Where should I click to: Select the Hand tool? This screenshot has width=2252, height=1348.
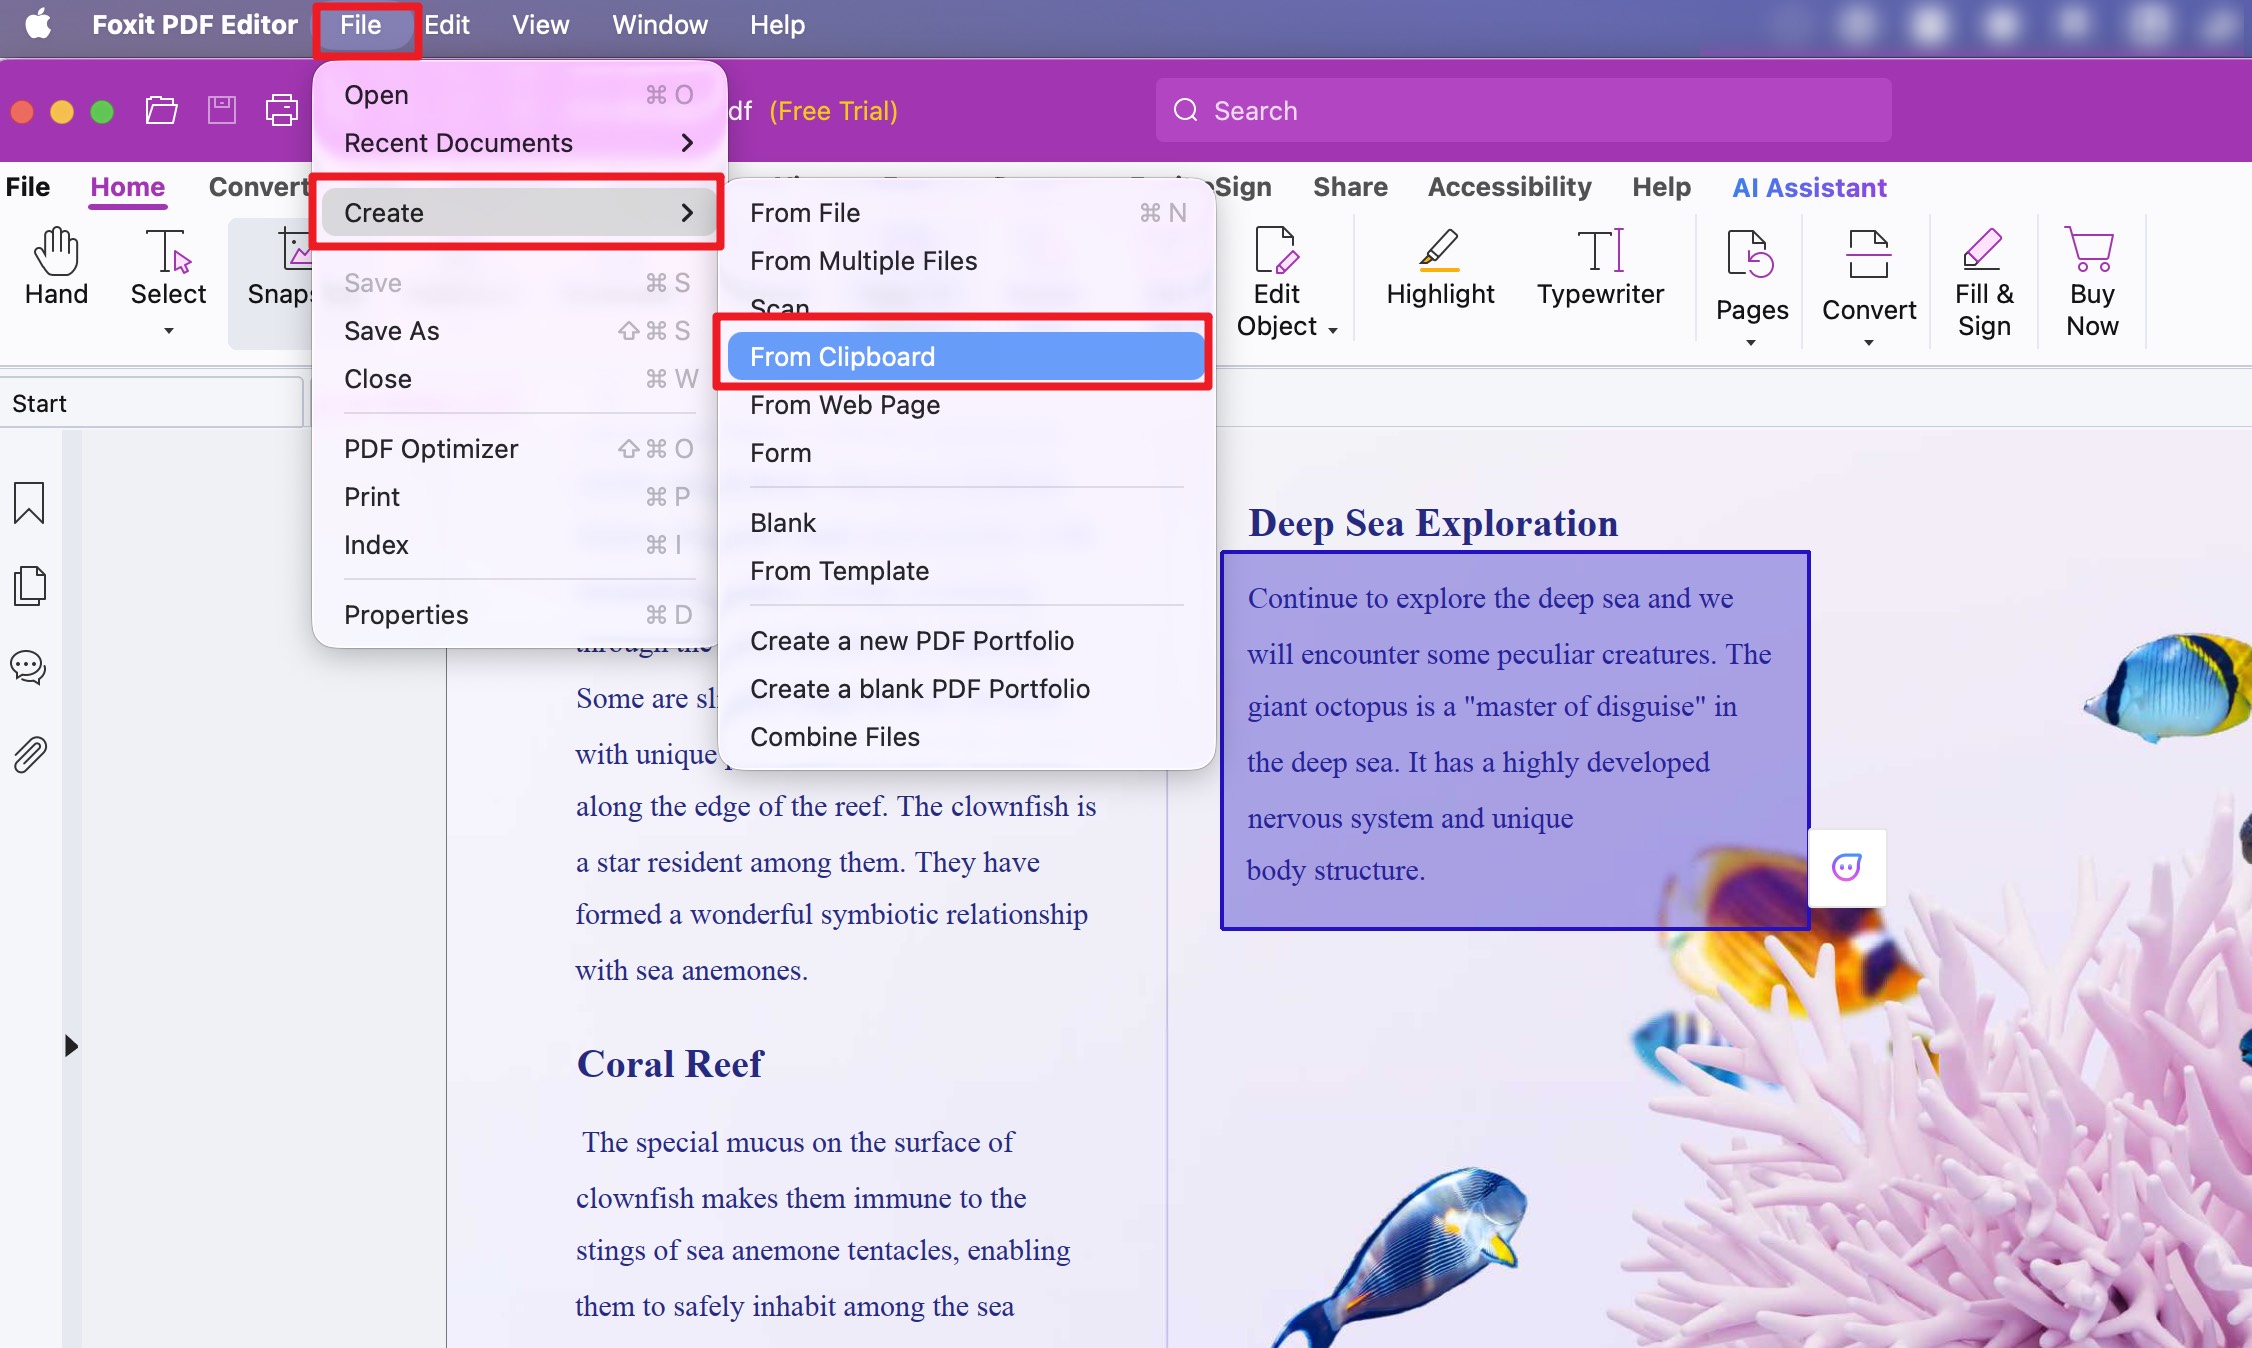click(56, 267)
